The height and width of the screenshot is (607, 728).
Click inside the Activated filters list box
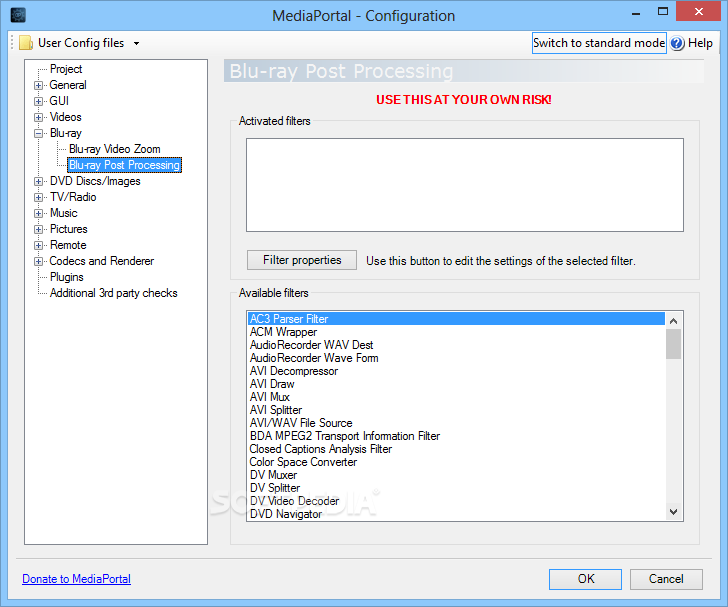pyautogui.click(x=465, y=185)
